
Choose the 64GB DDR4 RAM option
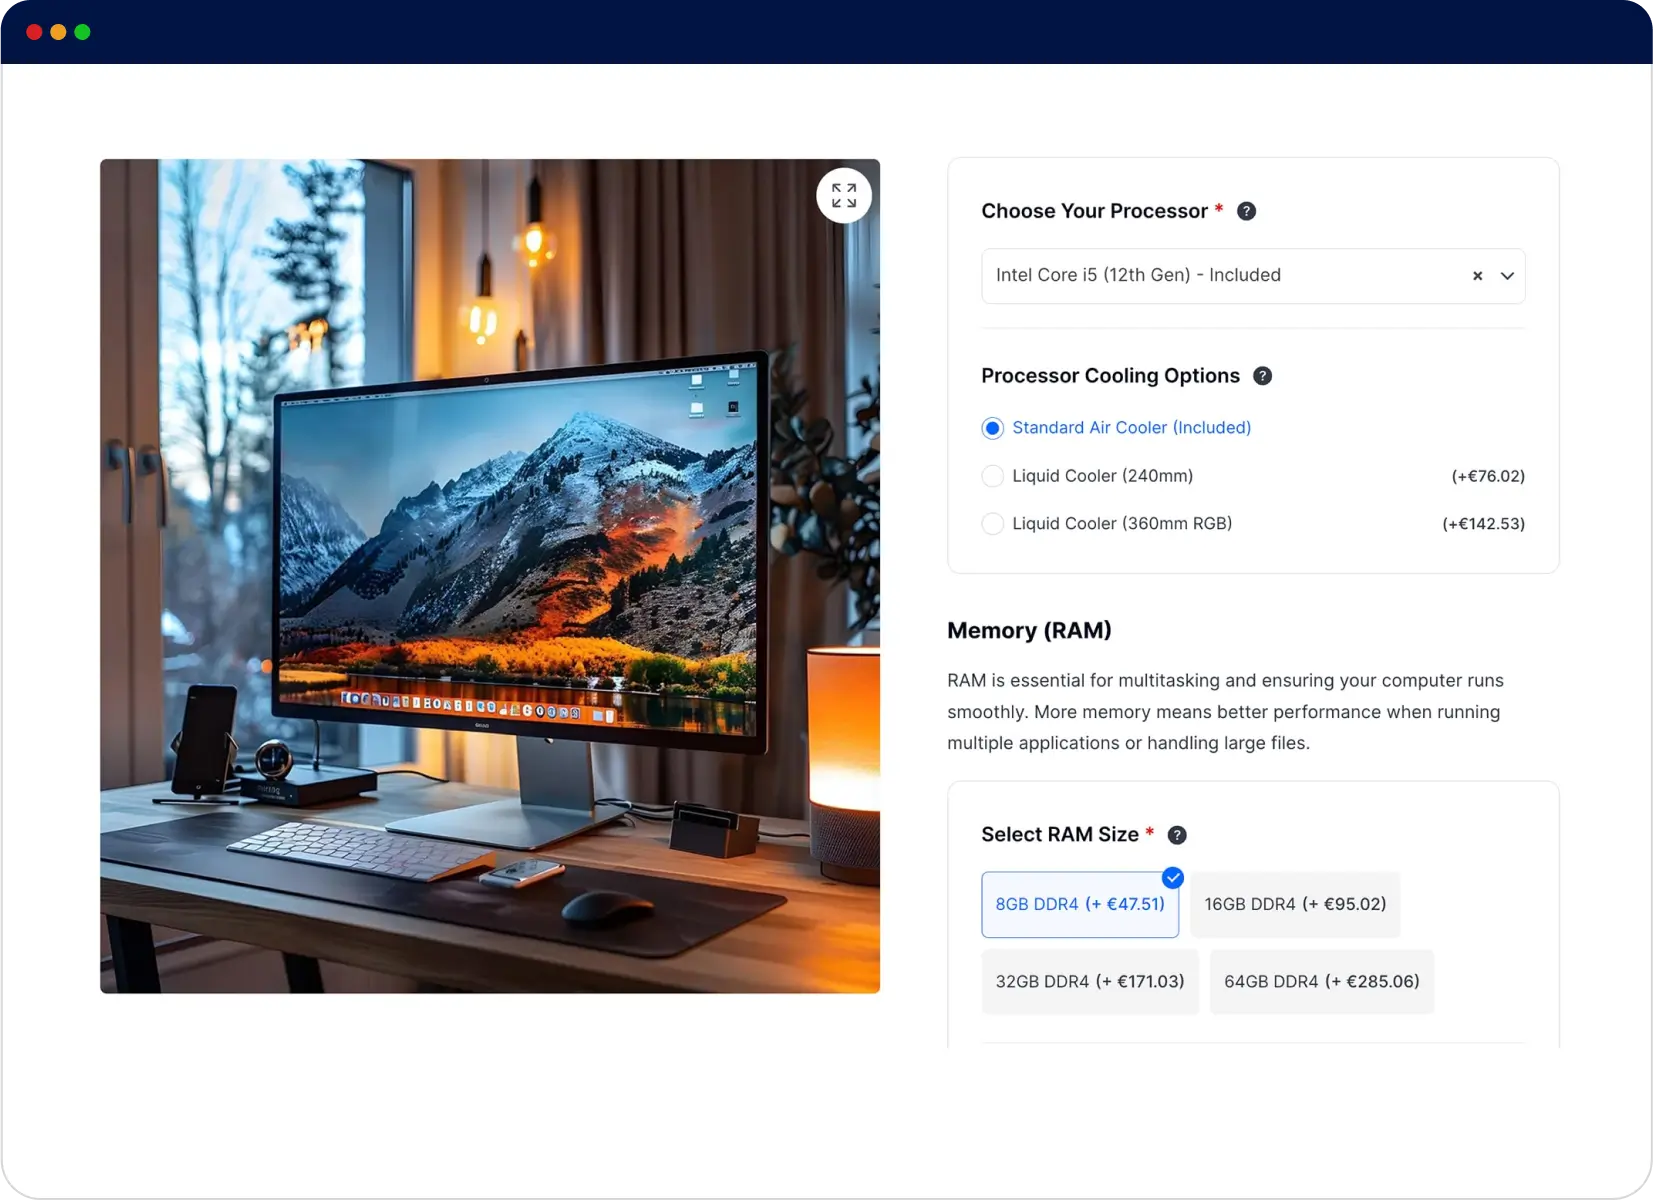1322,982
